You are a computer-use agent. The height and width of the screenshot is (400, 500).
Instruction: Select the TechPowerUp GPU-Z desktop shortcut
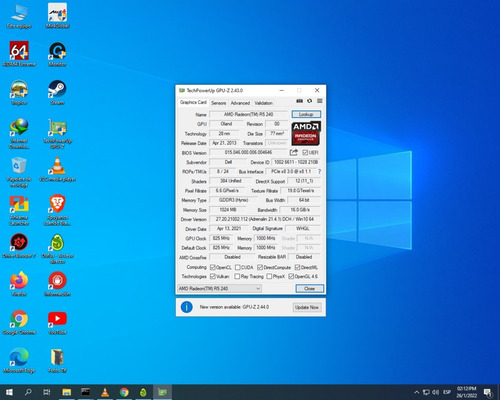pyautogui.click(x=57, y=133)
